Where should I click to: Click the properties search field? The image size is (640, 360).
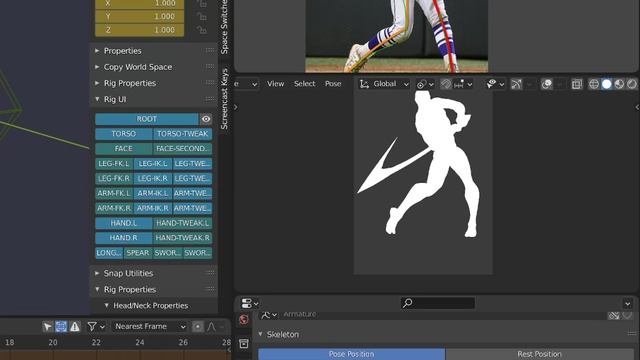coord(438,303)
